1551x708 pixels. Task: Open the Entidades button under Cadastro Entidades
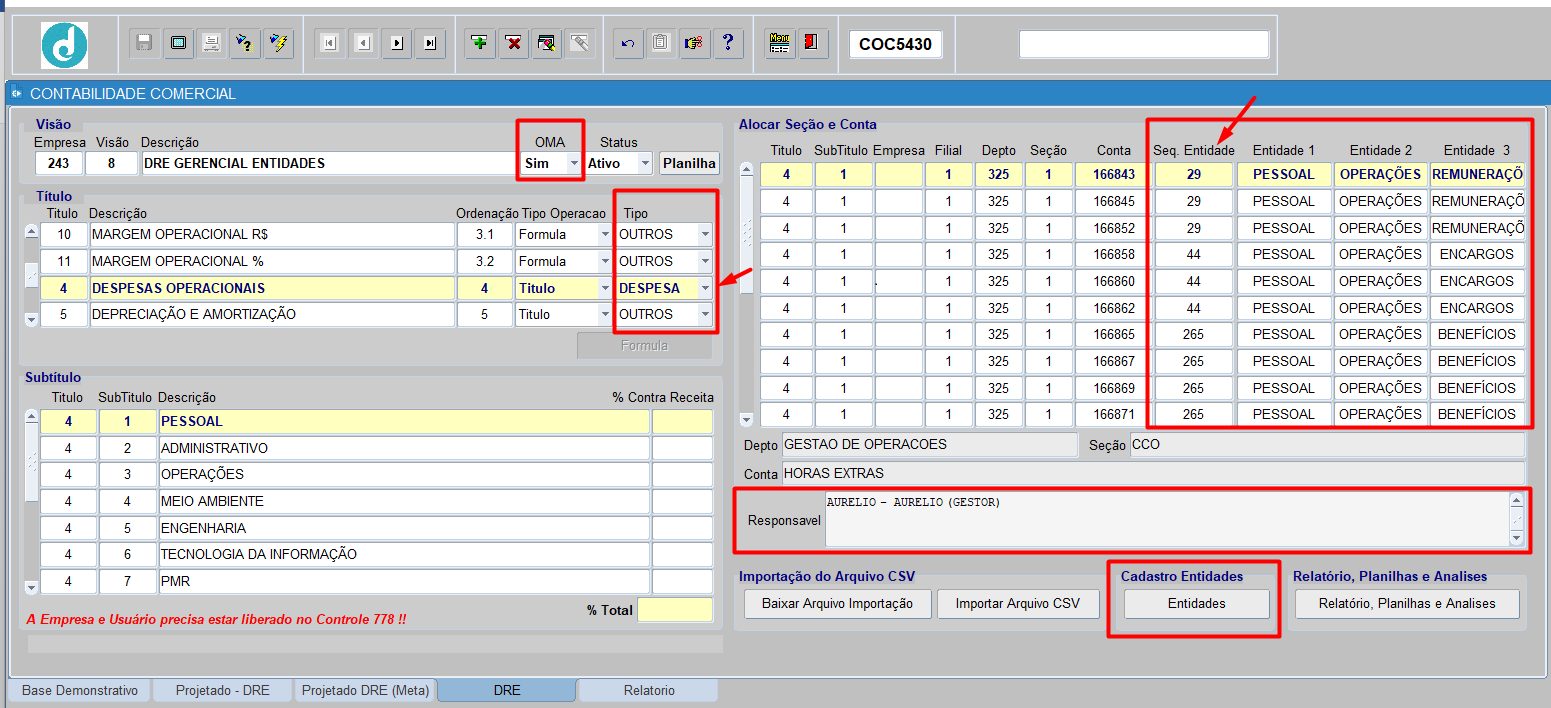1197,604
